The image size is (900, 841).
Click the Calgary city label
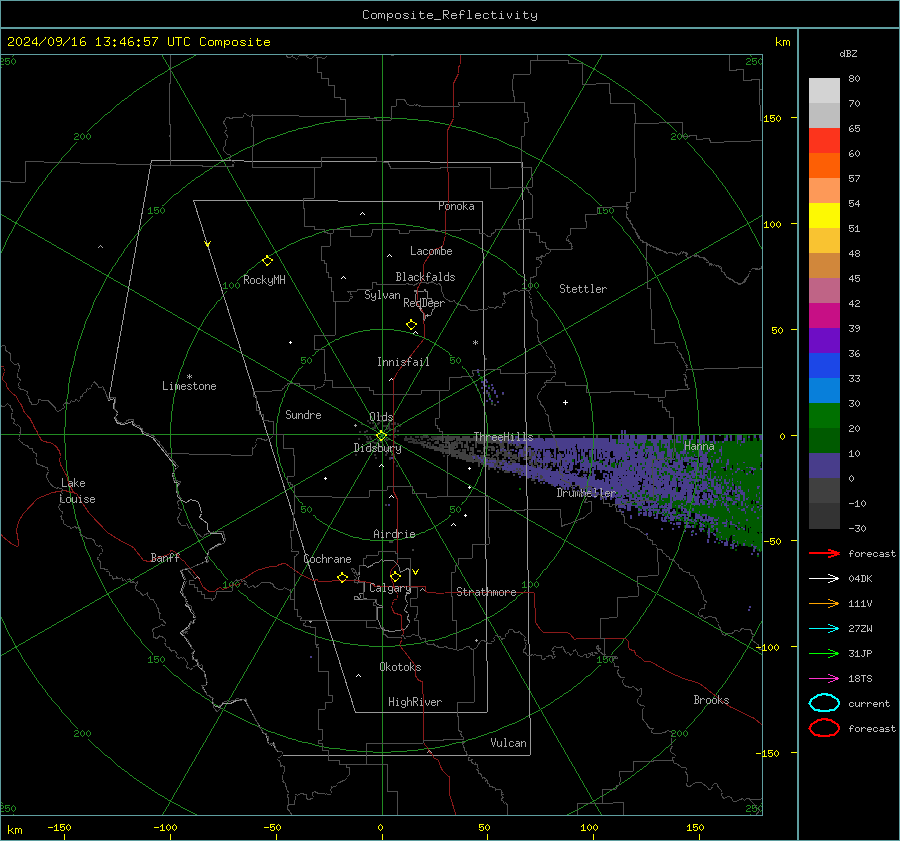[390, 588]
